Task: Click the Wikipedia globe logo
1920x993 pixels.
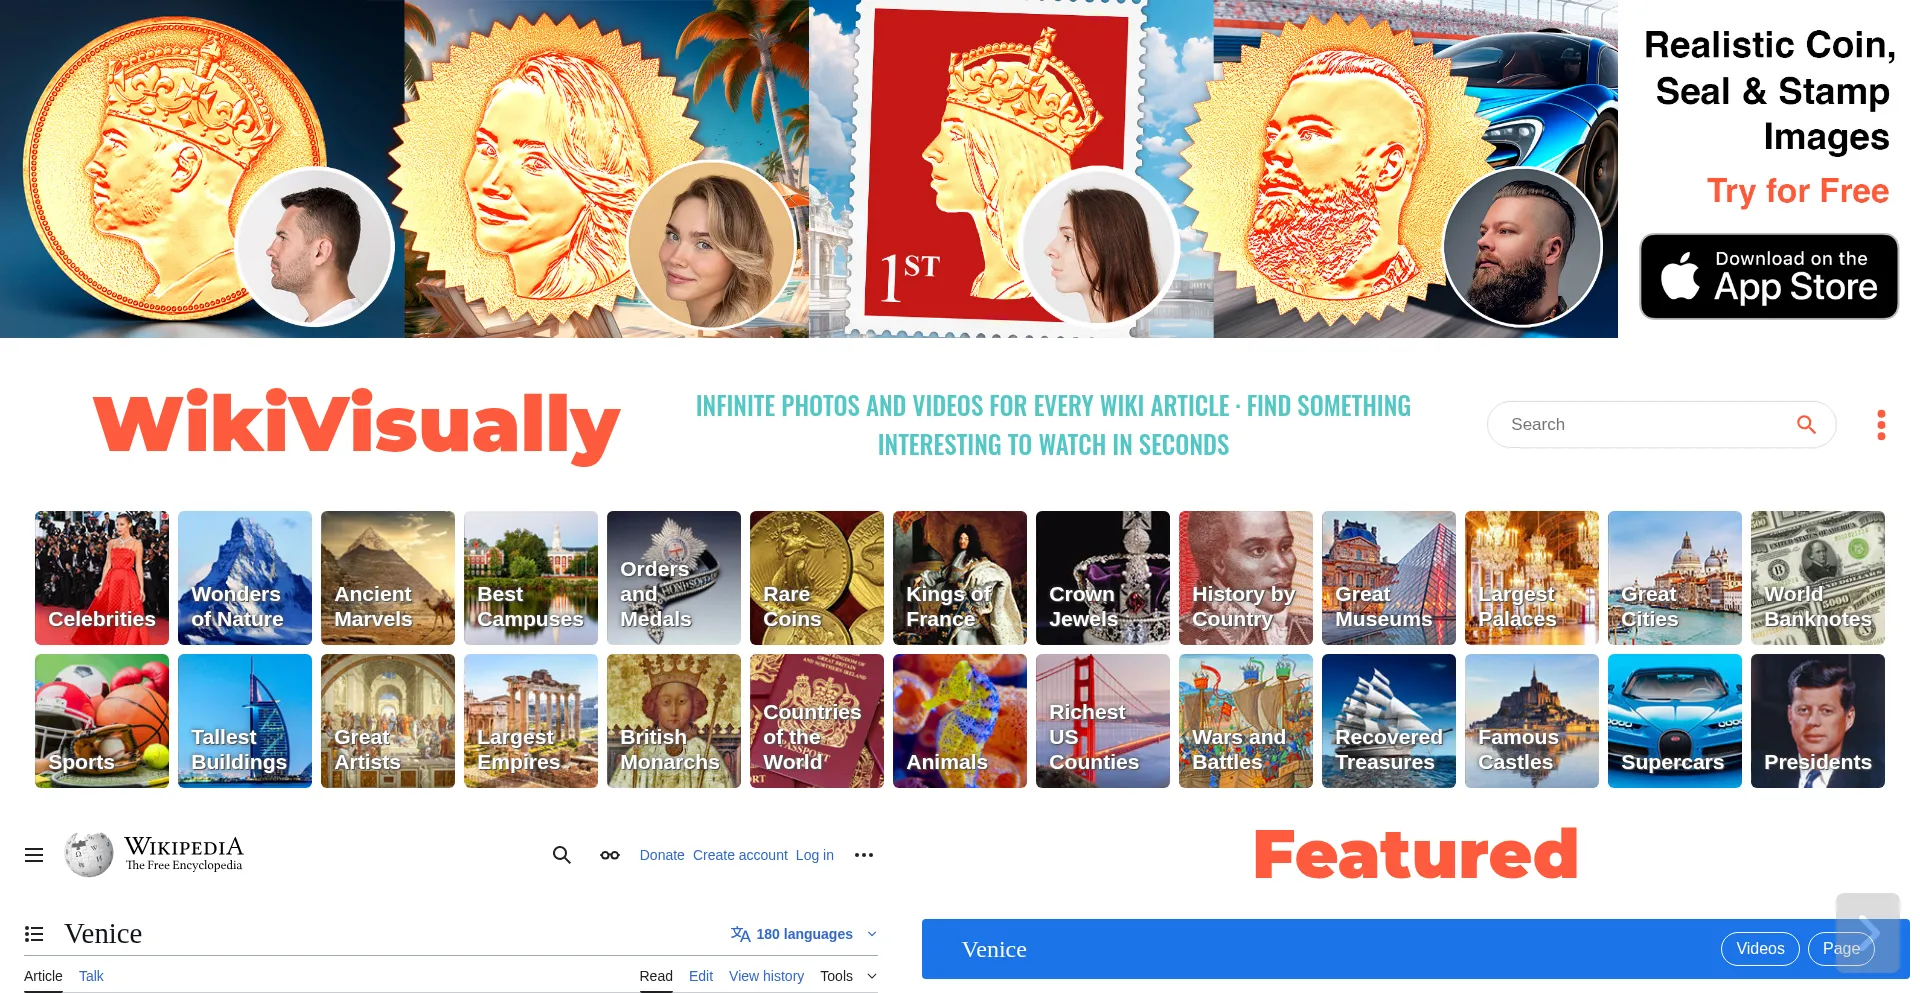Action: (x=89, y=855)
